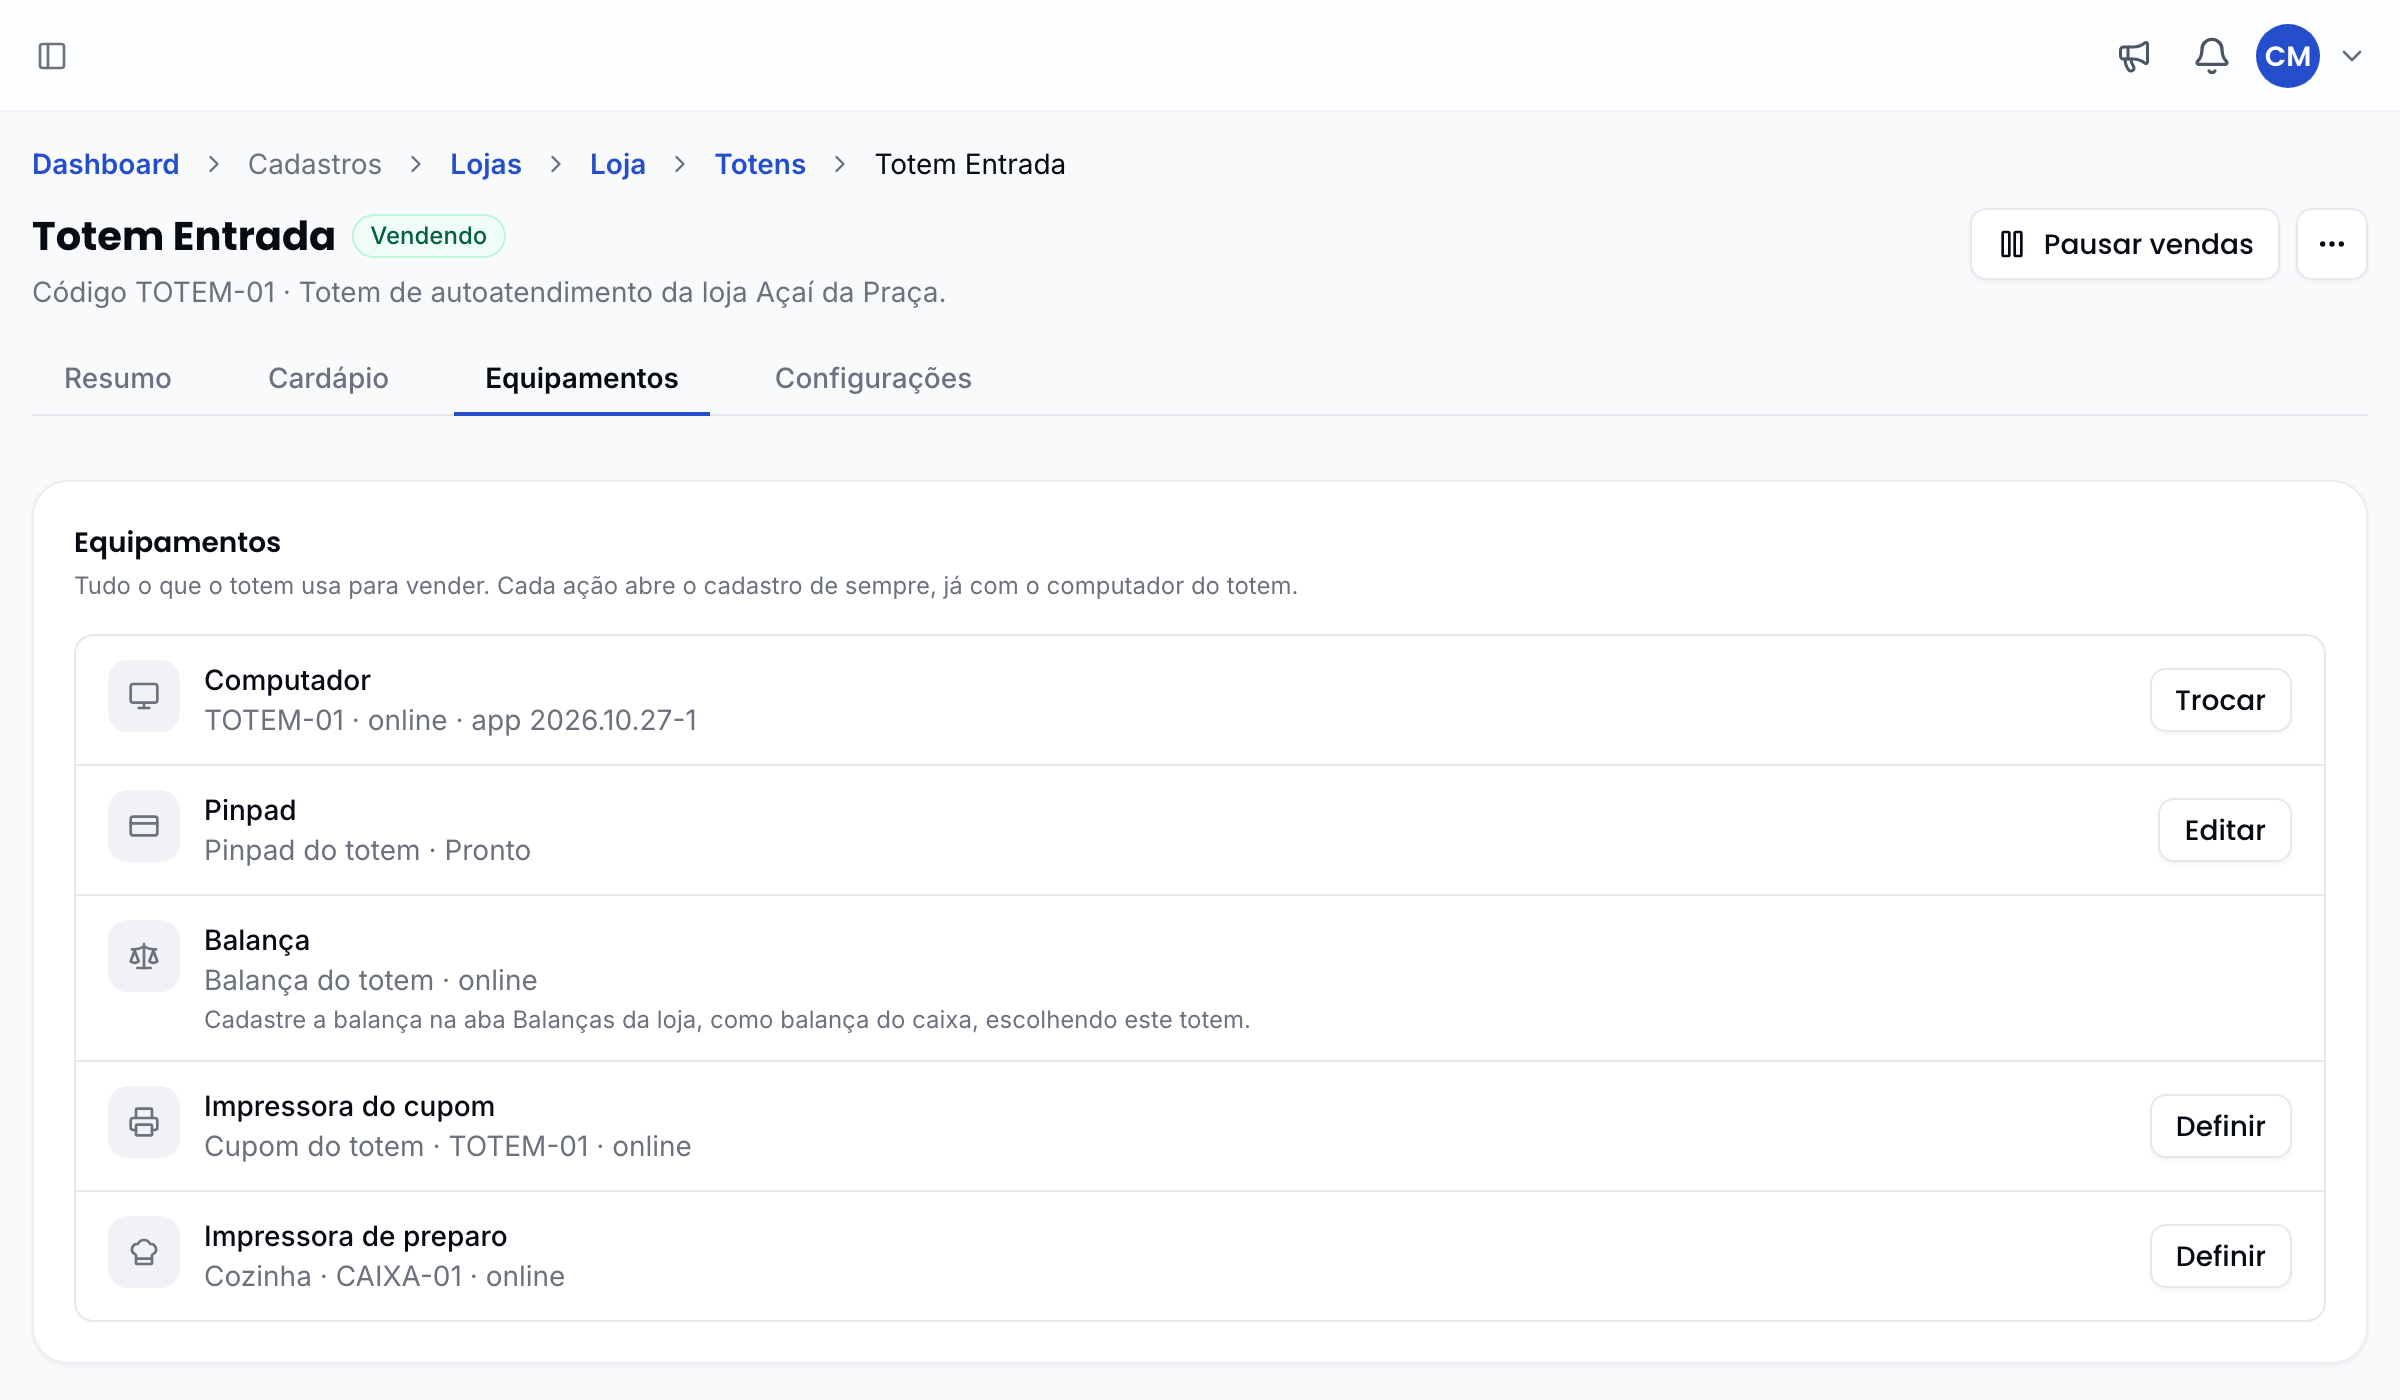Click 'Balança do totem · online' text
This screenshot has width=2400, height=1400.
(371, 980)
